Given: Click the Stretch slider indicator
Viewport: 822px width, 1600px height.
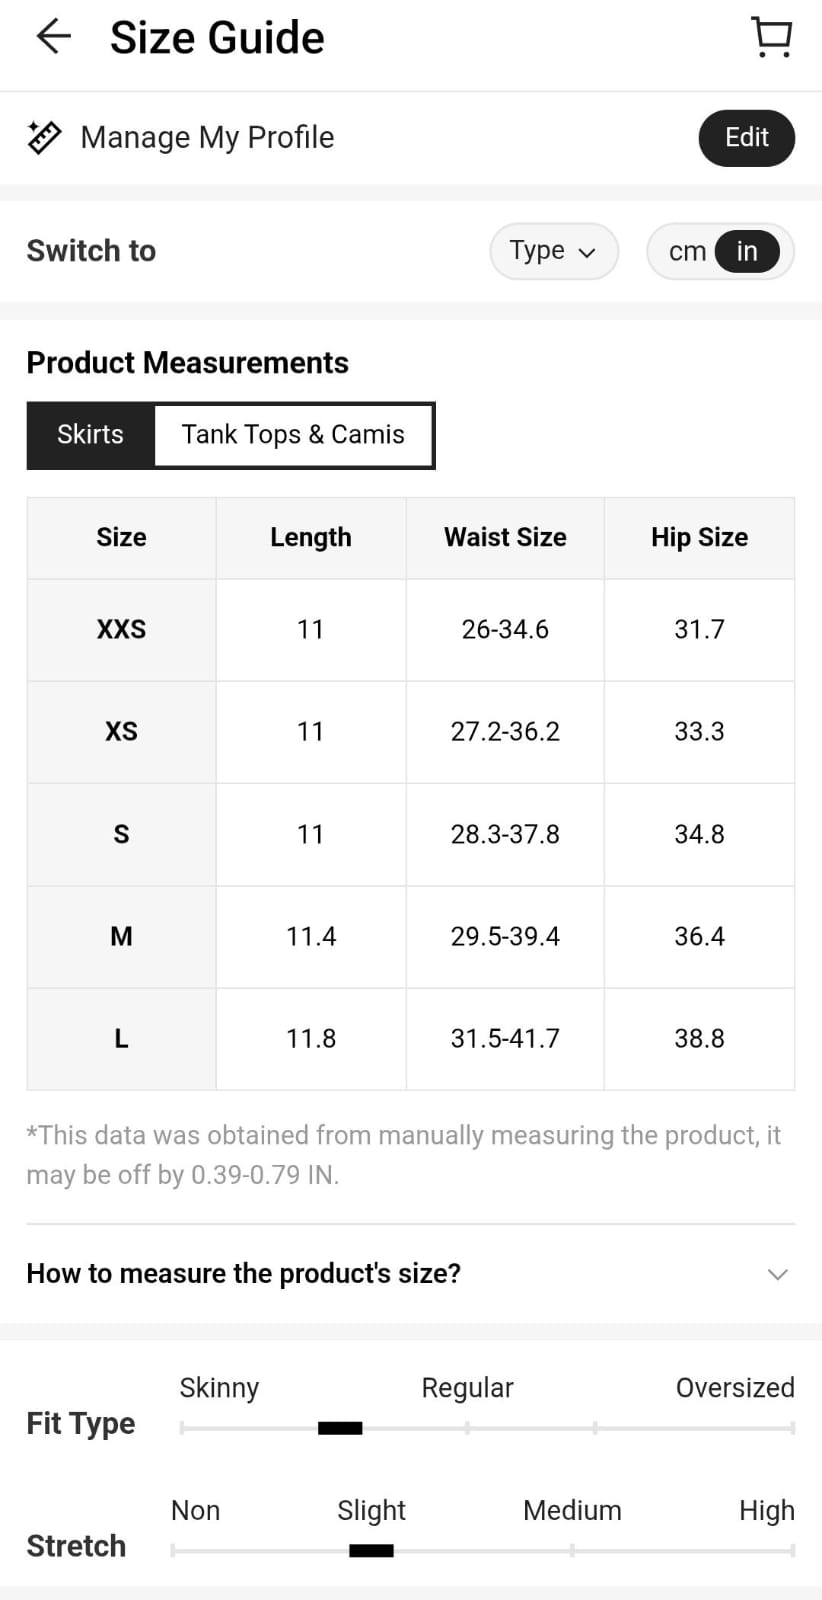Looking at the screenshot, I should (371, 1551).
